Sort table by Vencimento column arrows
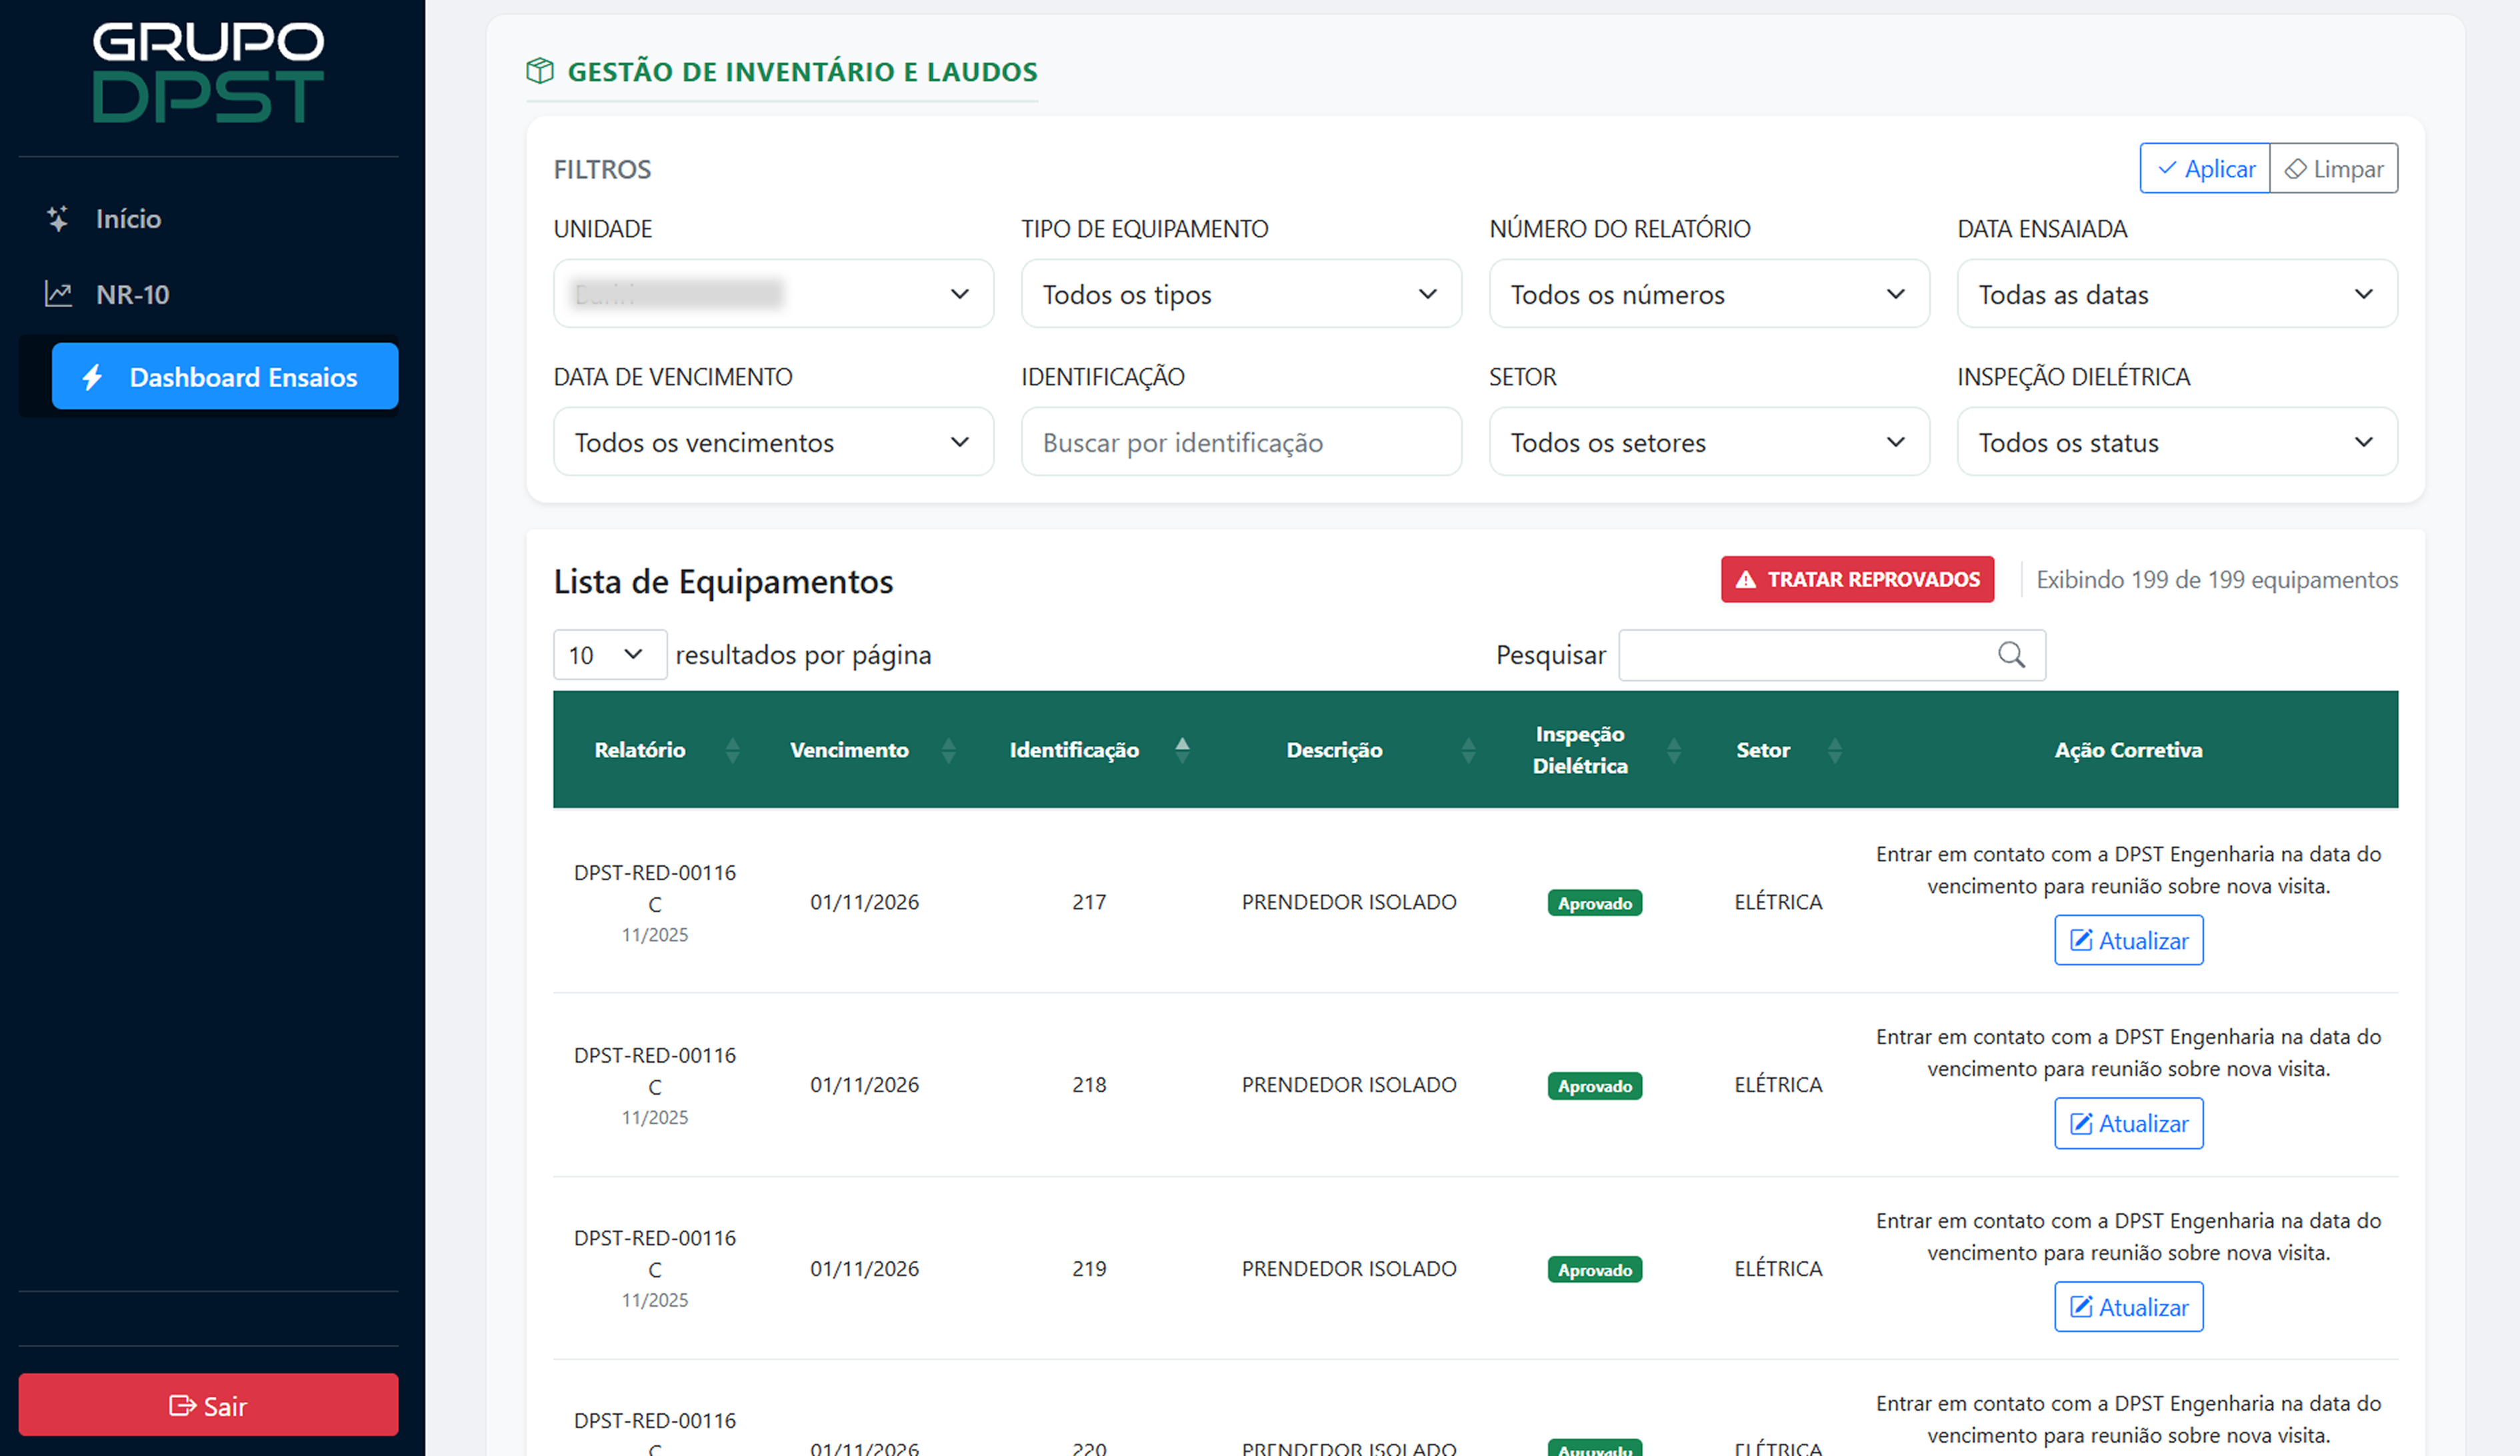Screen dimensions: 2520x1456 (x=948, y=750)
